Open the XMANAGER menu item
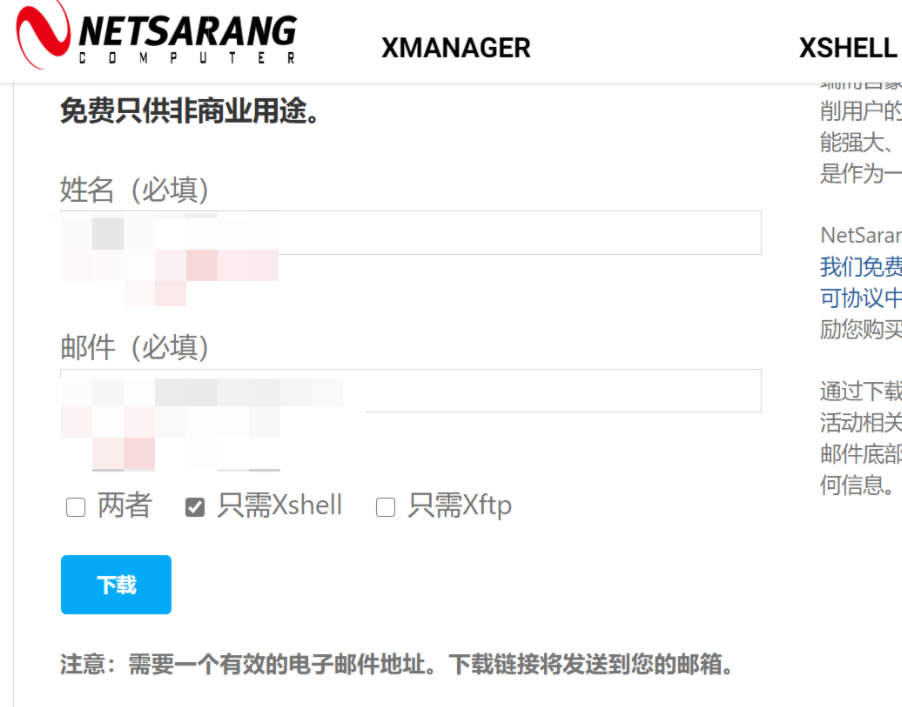The image size is (902, 707). click(455, 48)
